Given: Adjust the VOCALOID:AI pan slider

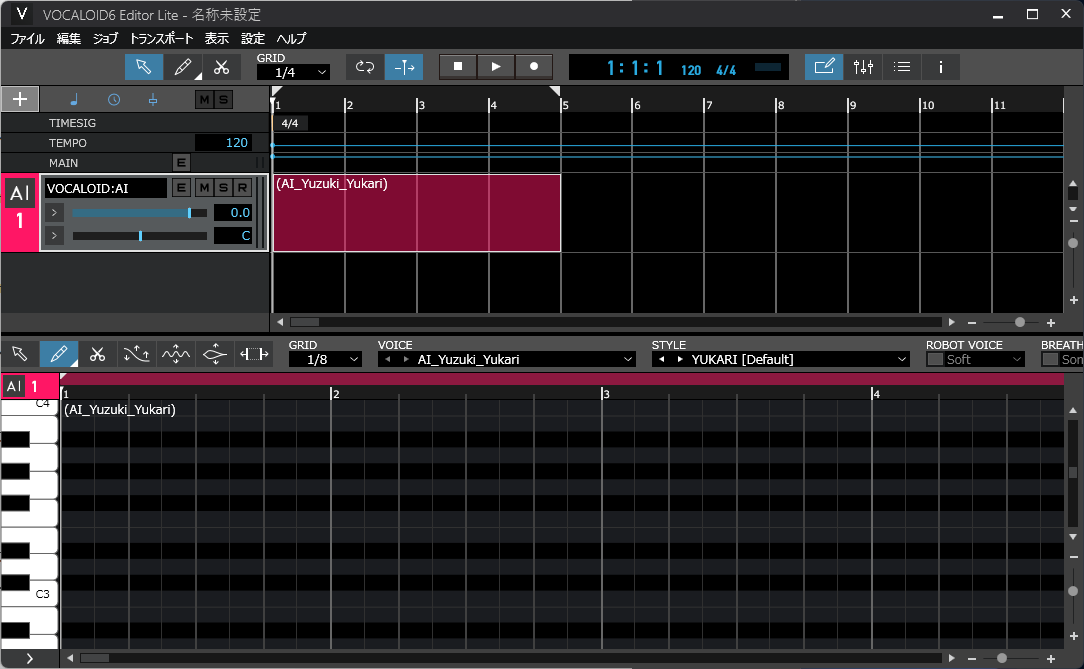Looking at the screenshot, I should point(140,236).
